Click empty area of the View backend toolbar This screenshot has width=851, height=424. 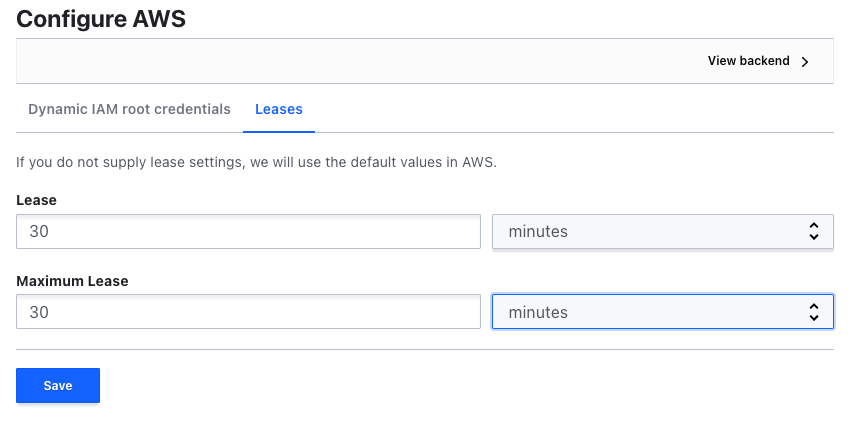pyautogui.click(x=350, y=61)
